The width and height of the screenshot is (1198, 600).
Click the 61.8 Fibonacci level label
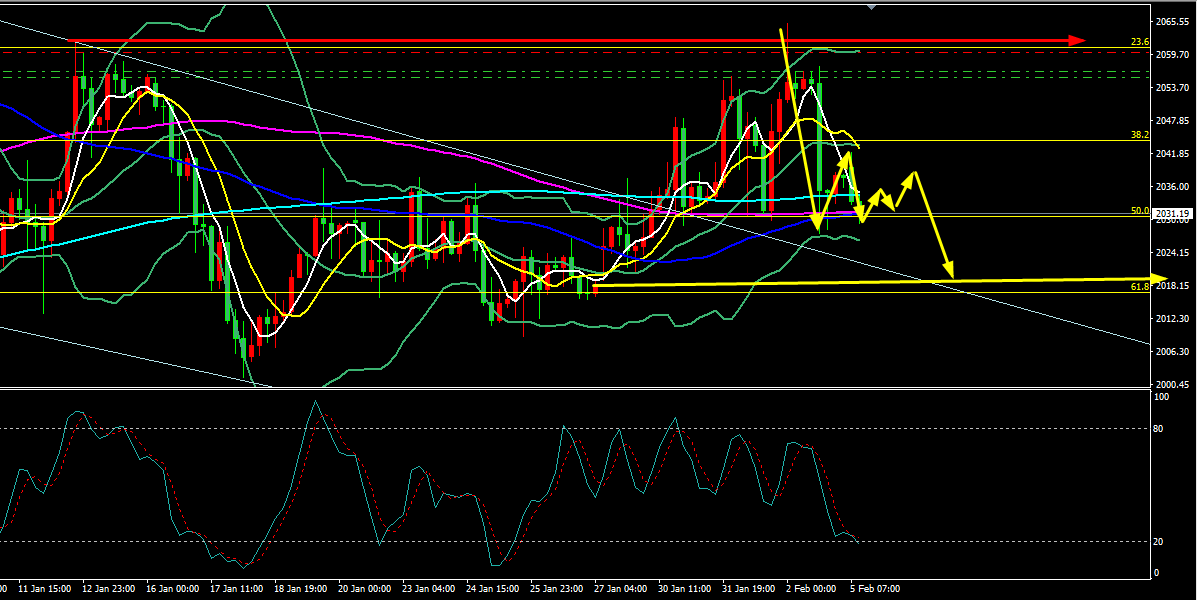1138,287
